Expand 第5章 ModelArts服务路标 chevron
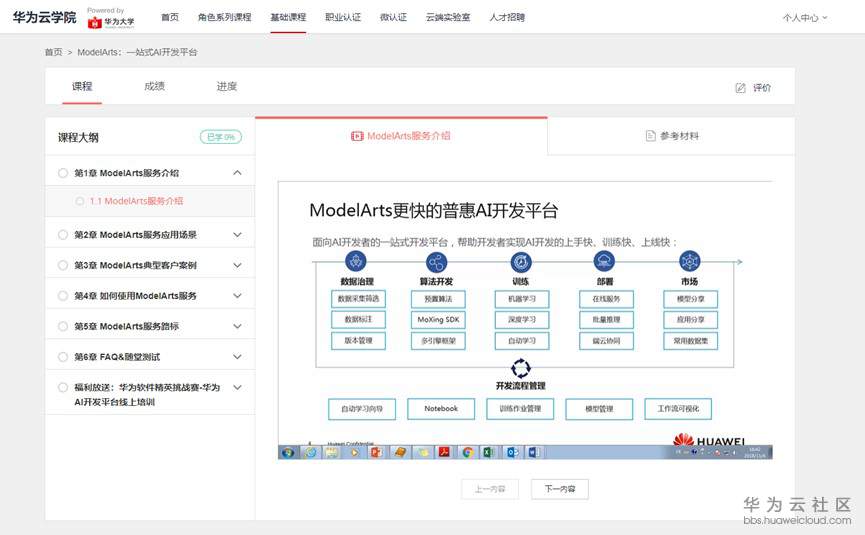The width and height of the screenshot is (865, 535). point(237,326)
